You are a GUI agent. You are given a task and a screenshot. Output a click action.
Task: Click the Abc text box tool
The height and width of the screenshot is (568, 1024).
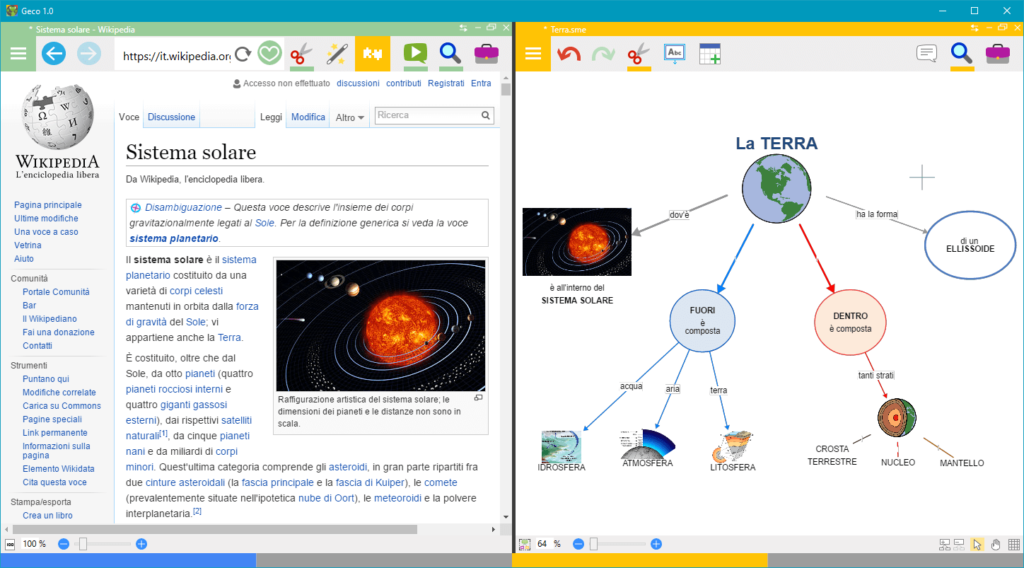674,54
